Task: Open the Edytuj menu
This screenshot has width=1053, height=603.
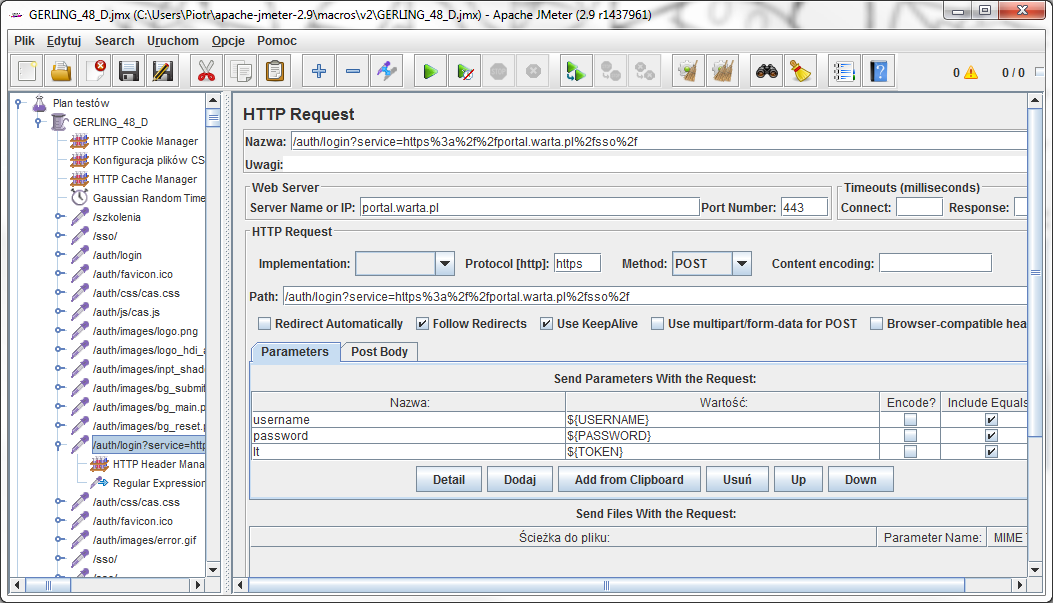Action: [64, 41]
